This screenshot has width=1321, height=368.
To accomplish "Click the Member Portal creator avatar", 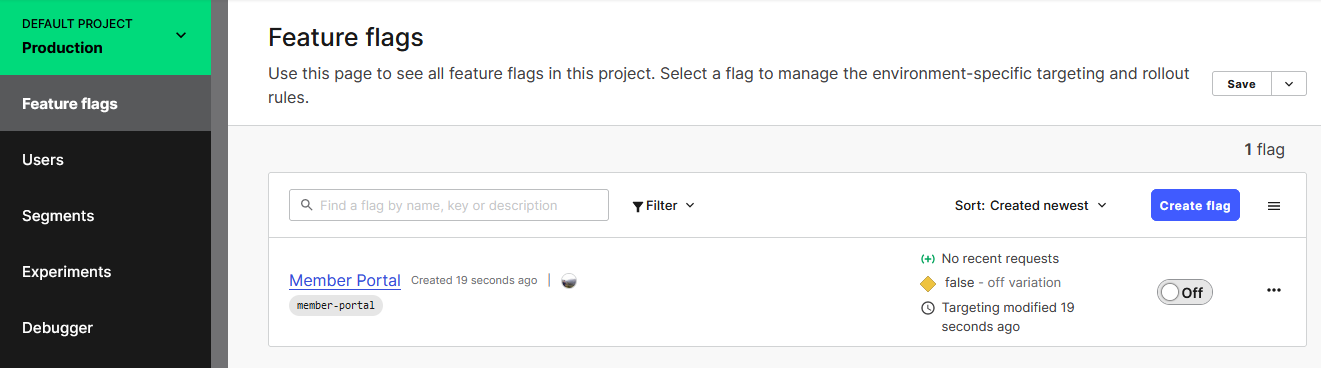I will (x=568, y=281).
